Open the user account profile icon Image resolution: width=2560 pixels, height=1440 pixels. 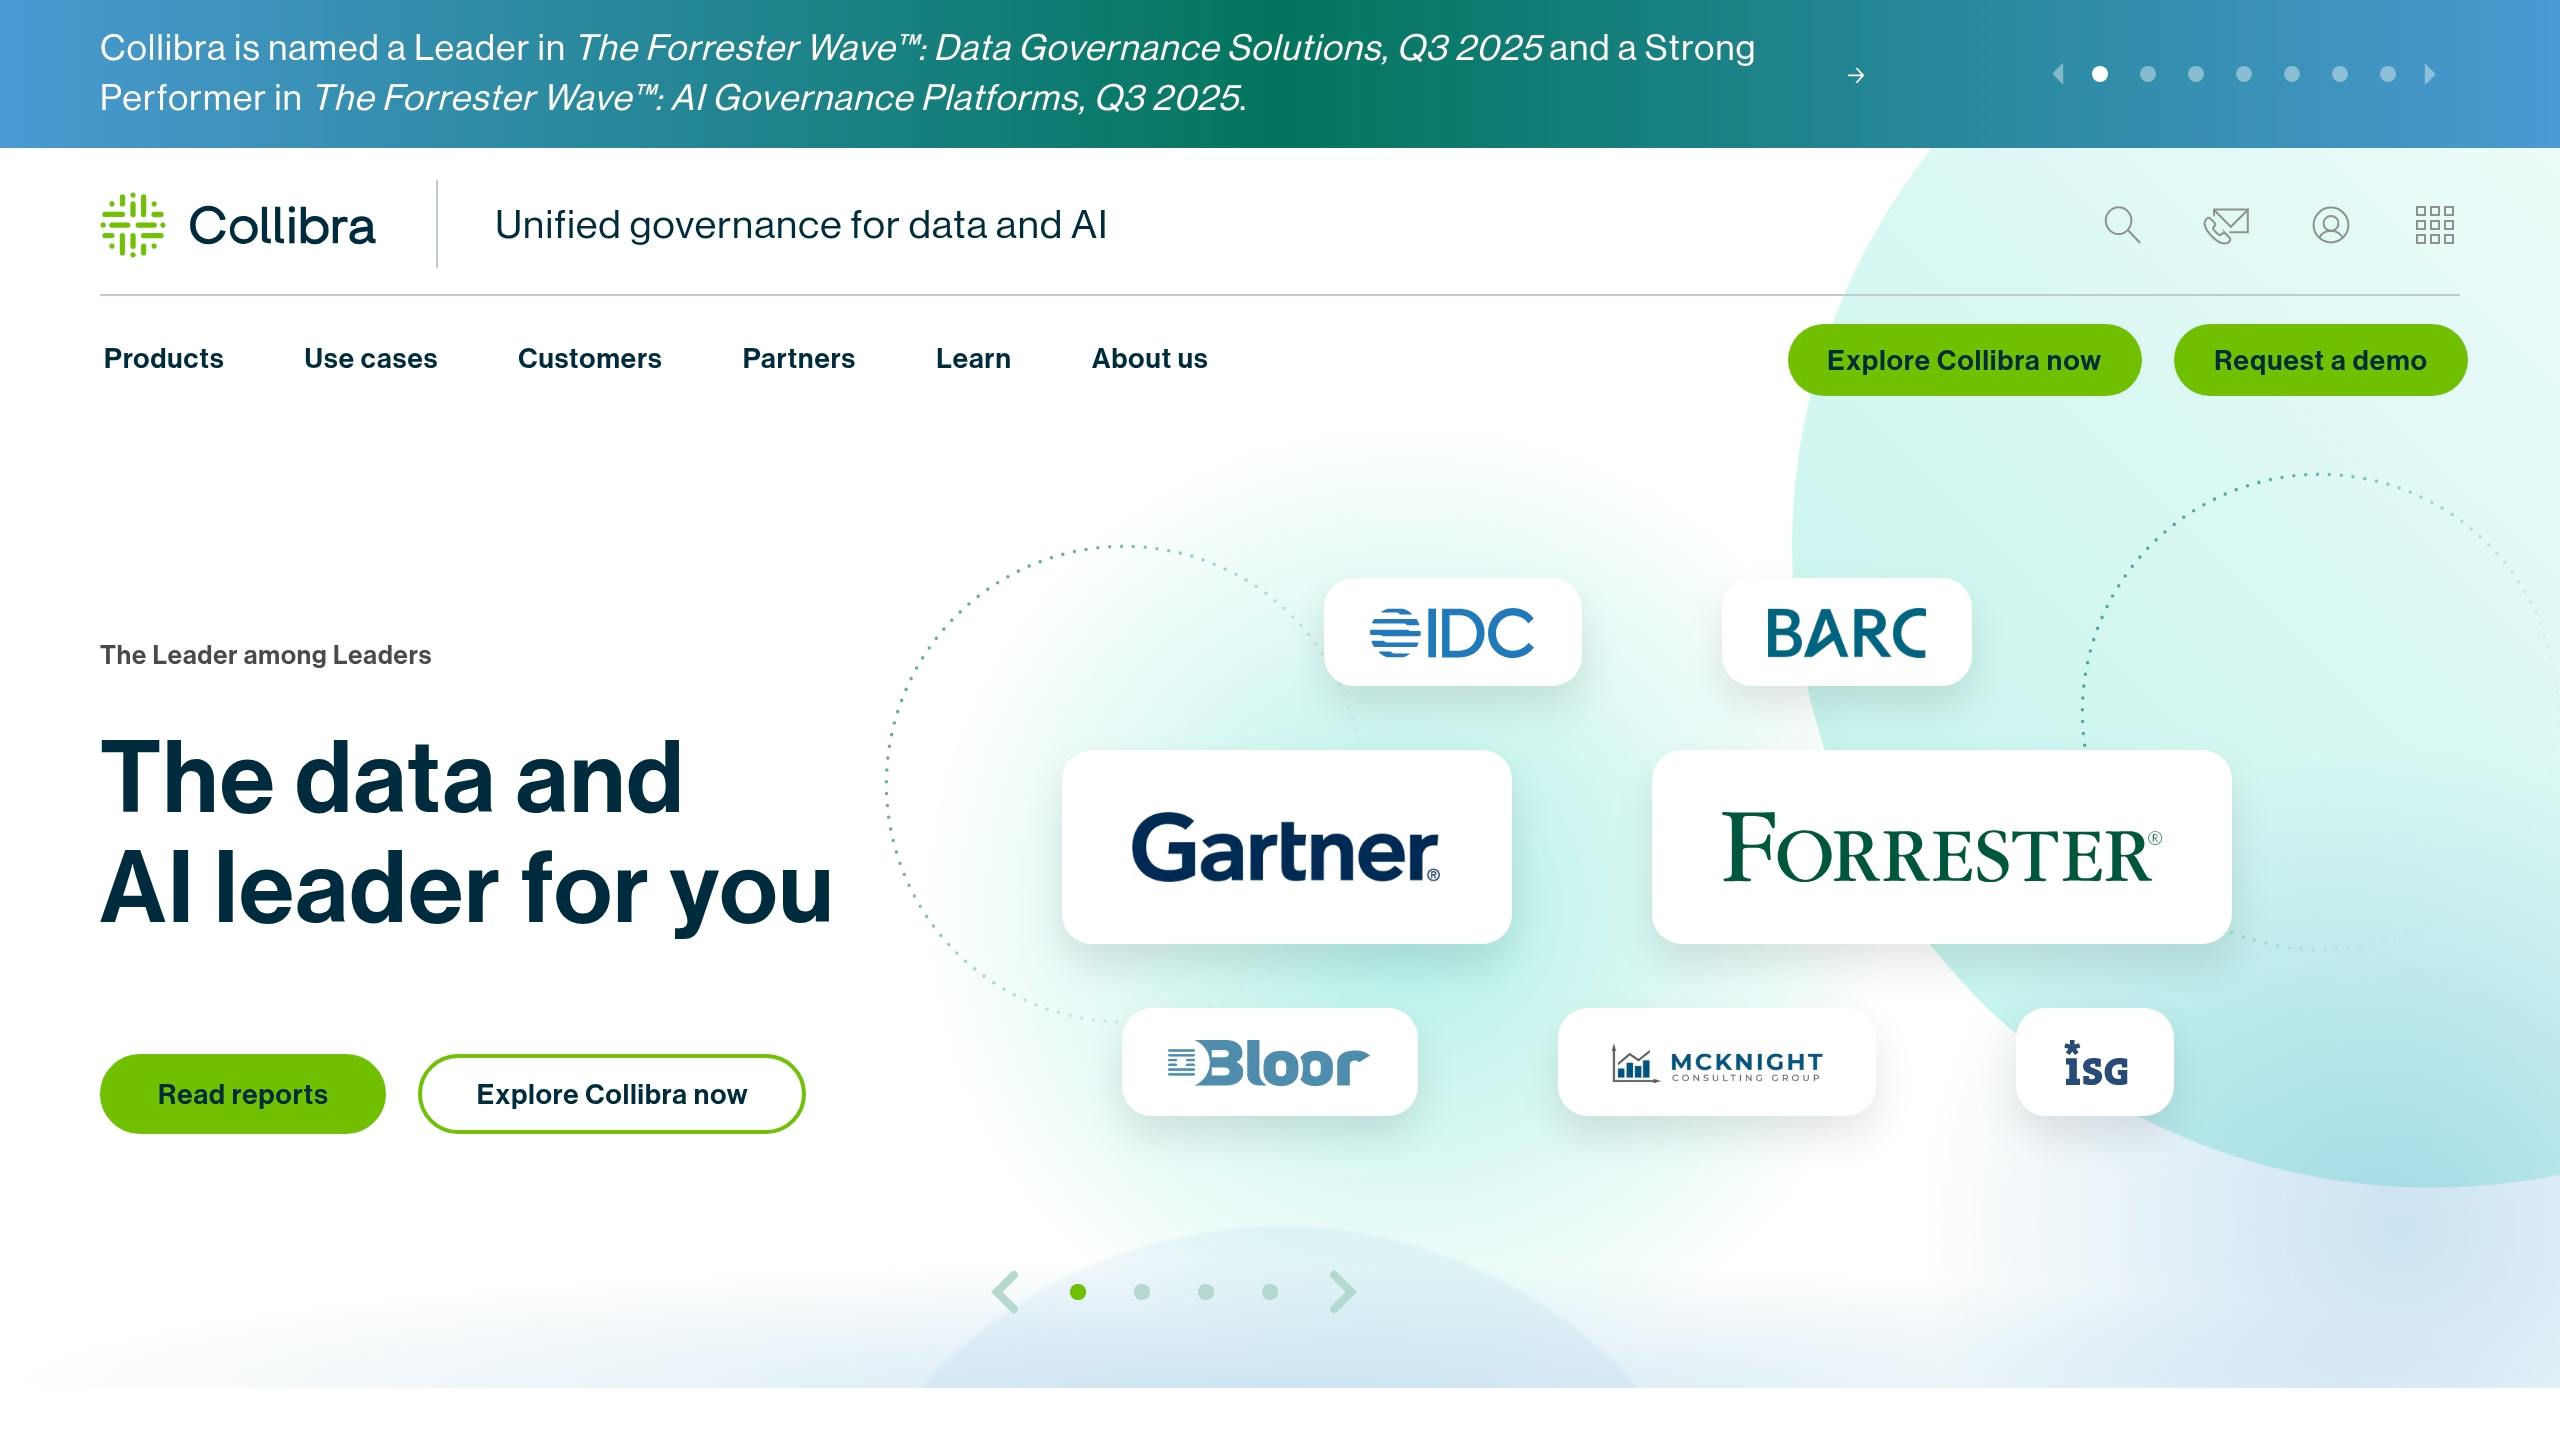(x=2330, y=225)
